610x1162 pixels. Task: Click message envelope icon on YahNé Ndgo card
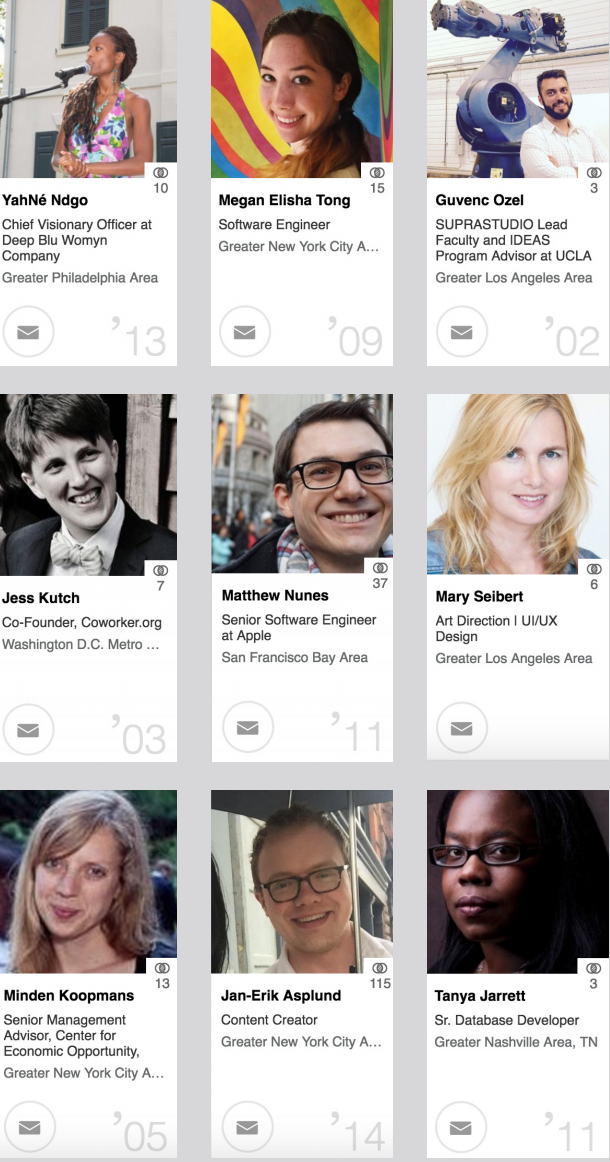[x=28, y=331]
